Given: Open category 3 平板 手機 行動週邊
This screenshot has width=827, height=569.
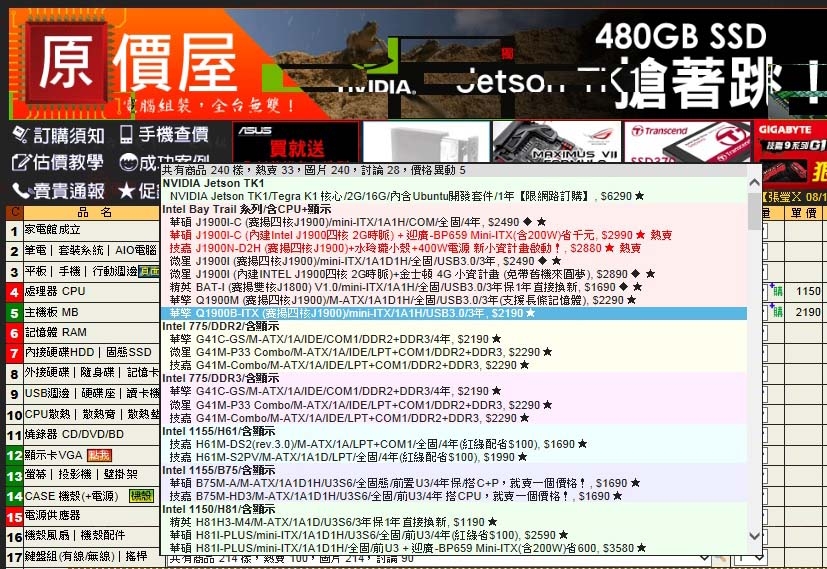Looking at the screenshot, I should [82, 271].
